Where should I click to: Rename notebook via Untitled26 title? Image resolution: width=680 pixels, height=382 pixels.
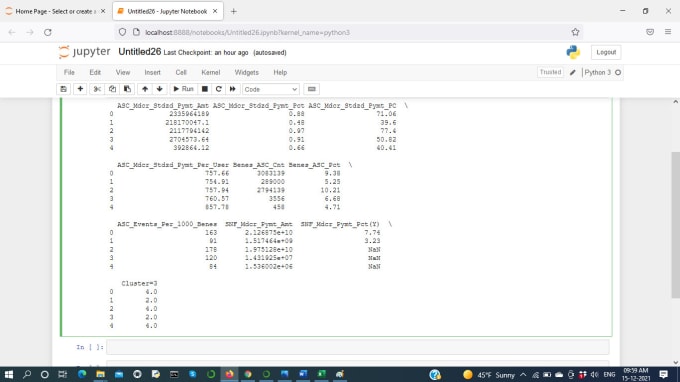click(140, 52)
